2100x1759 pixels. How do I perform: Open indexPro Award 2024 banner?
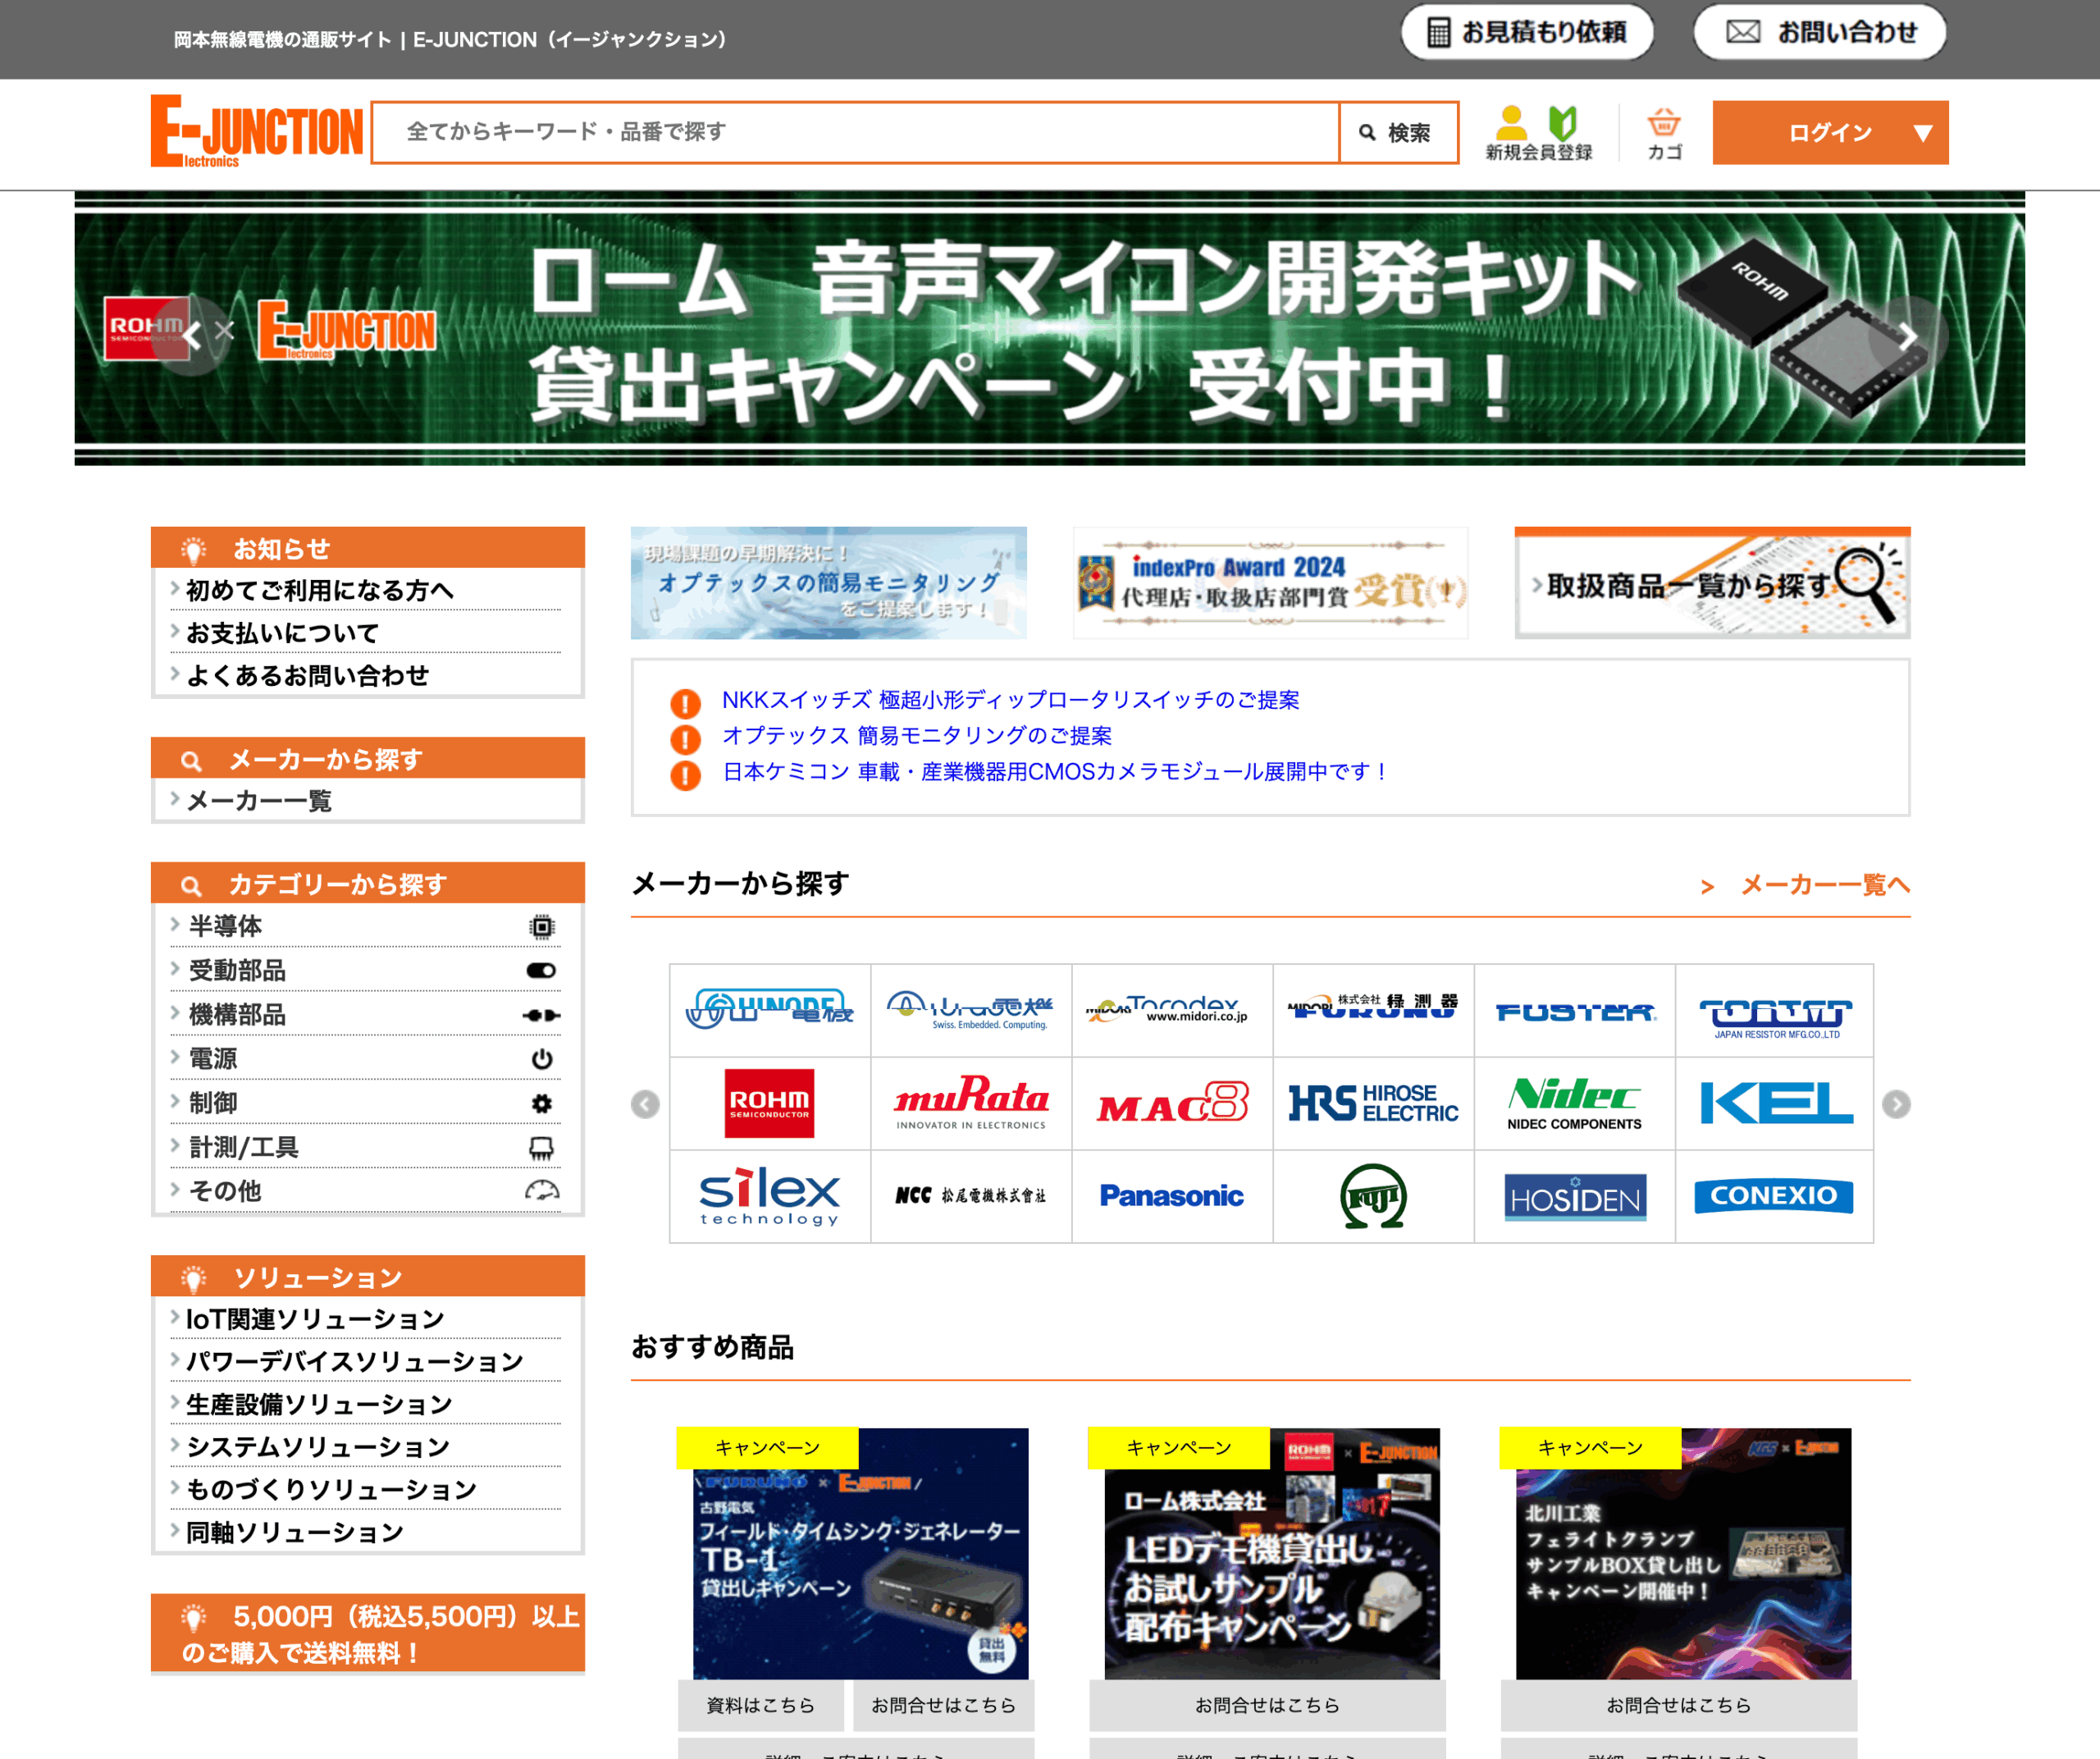tap(1270, 582)
